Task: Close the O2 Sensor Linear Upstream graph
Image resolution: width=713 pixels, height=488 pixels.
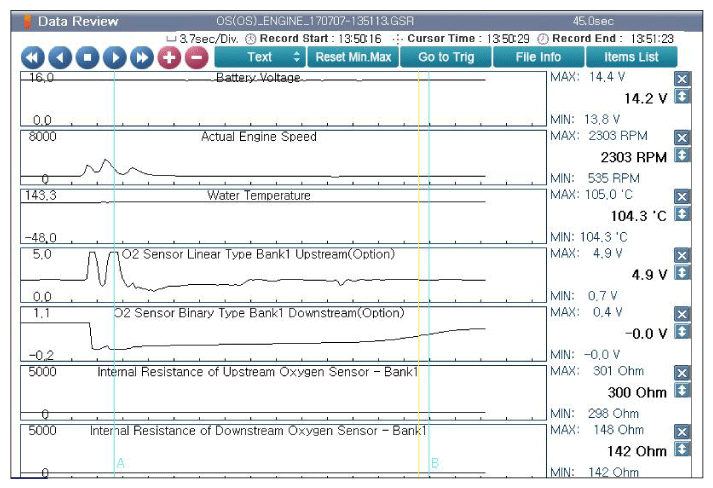Action: click(682, 256)
